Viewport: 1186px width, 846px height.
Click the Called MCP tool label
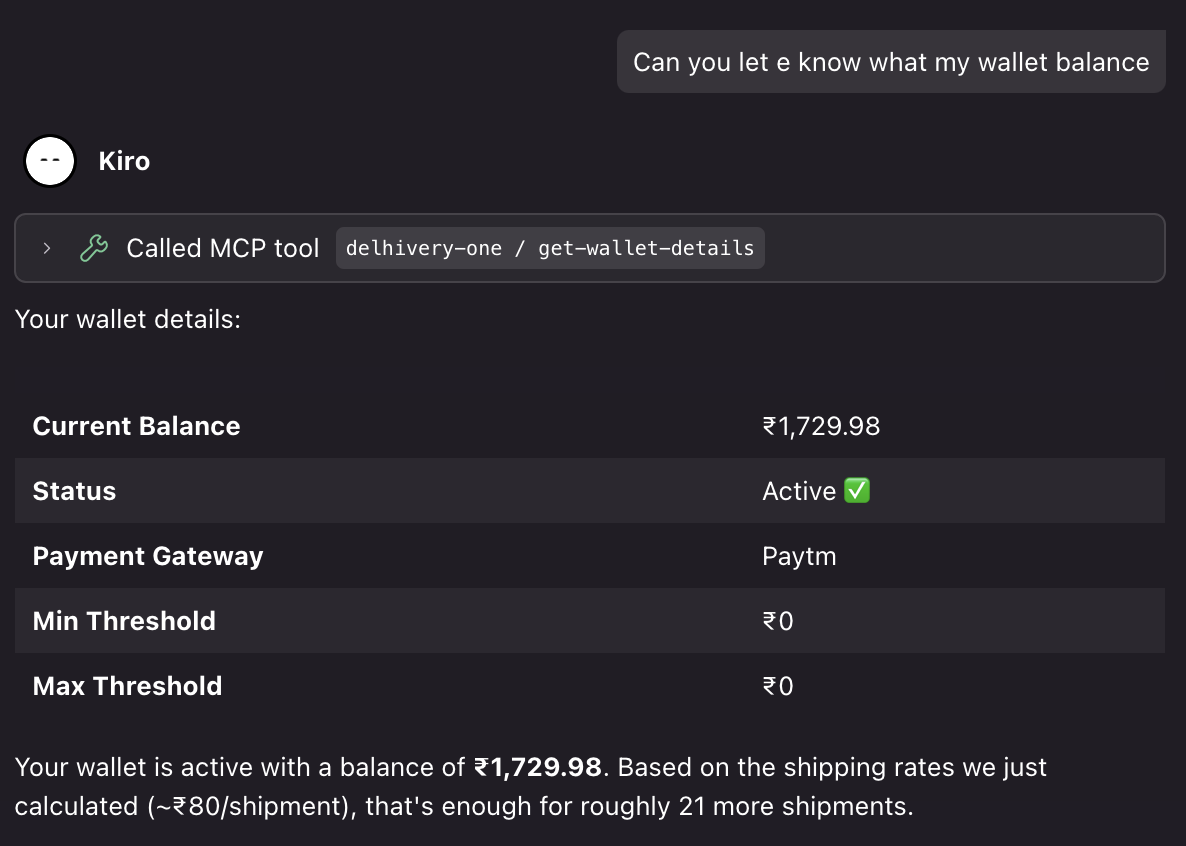coord(222,248)
